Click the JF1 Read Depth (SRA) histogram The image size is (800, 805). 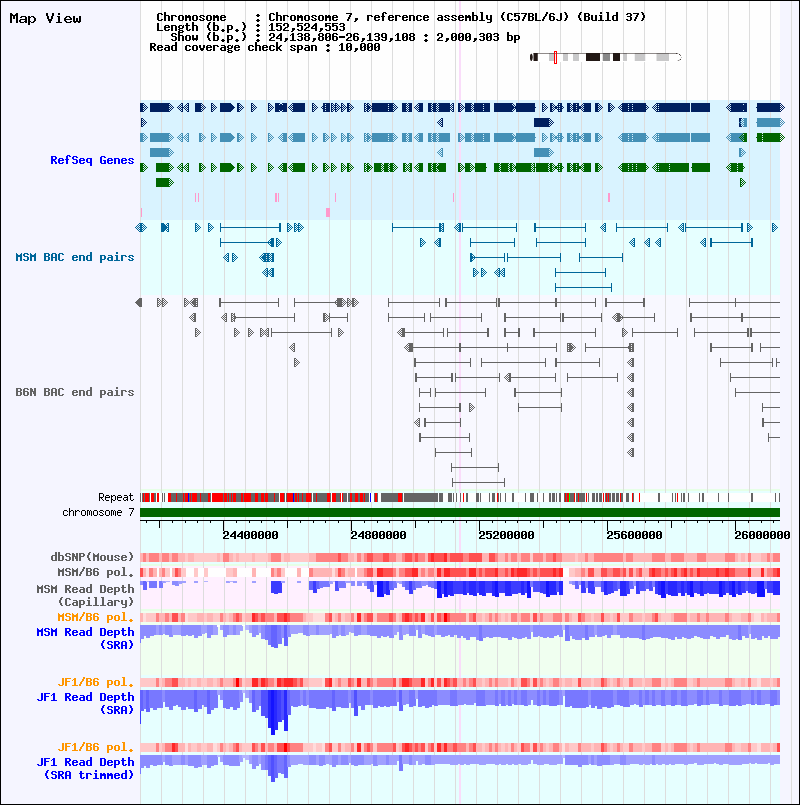[x=460, y=713]
